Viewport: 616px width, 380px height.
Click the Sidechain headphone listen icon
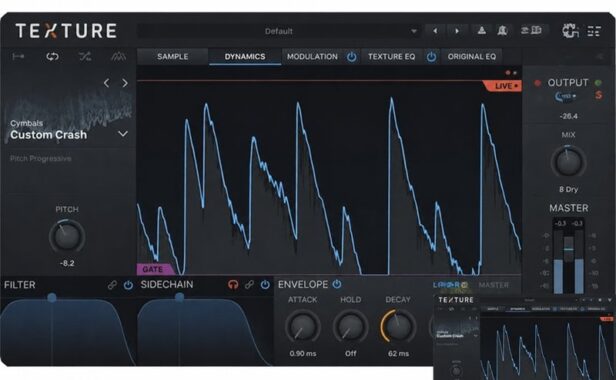click(x=233, y=285)
